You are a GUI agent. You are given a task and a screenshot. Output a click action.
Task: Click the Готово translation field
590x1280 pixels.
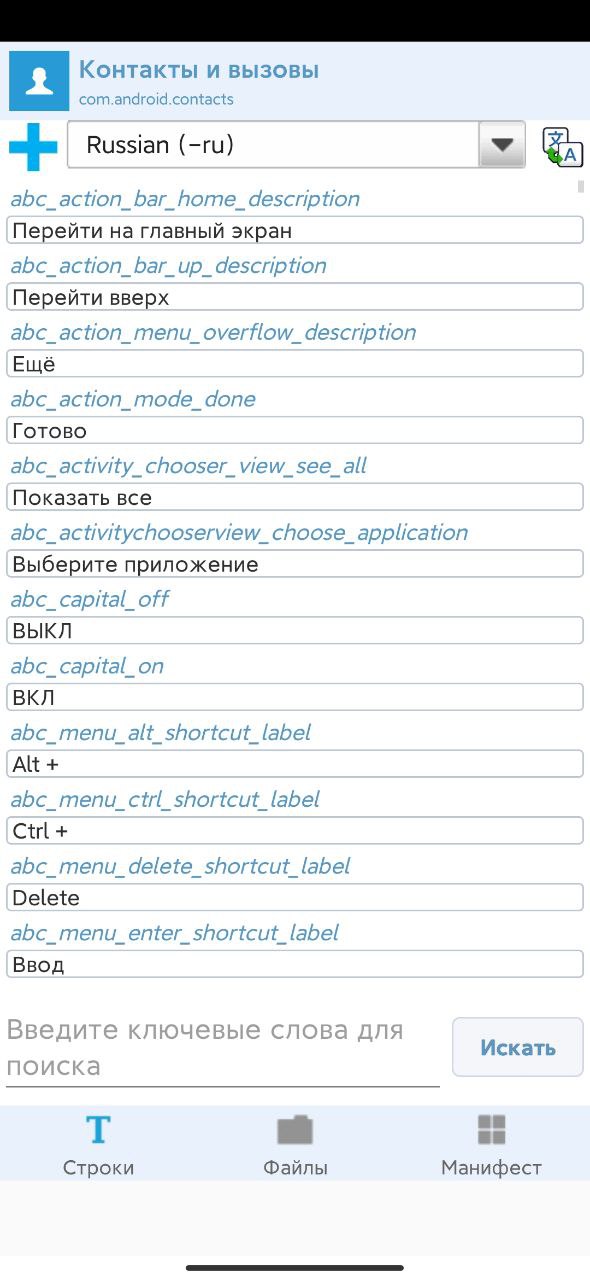(x=295, y=431)
